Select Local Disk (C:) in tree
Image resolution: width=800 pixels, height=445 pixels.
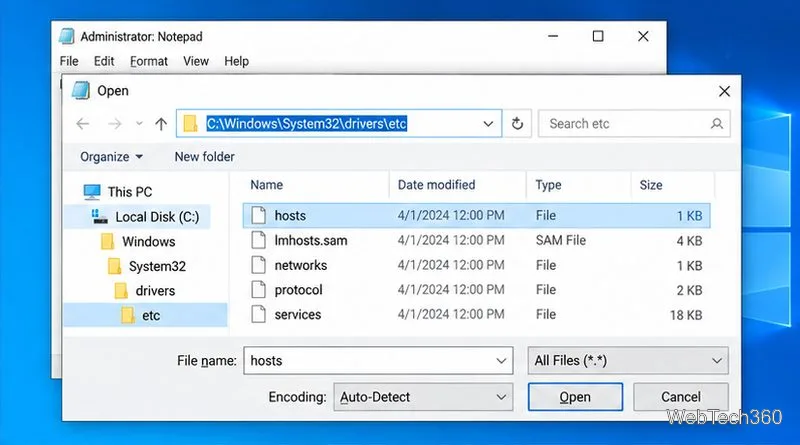[157, 217]
